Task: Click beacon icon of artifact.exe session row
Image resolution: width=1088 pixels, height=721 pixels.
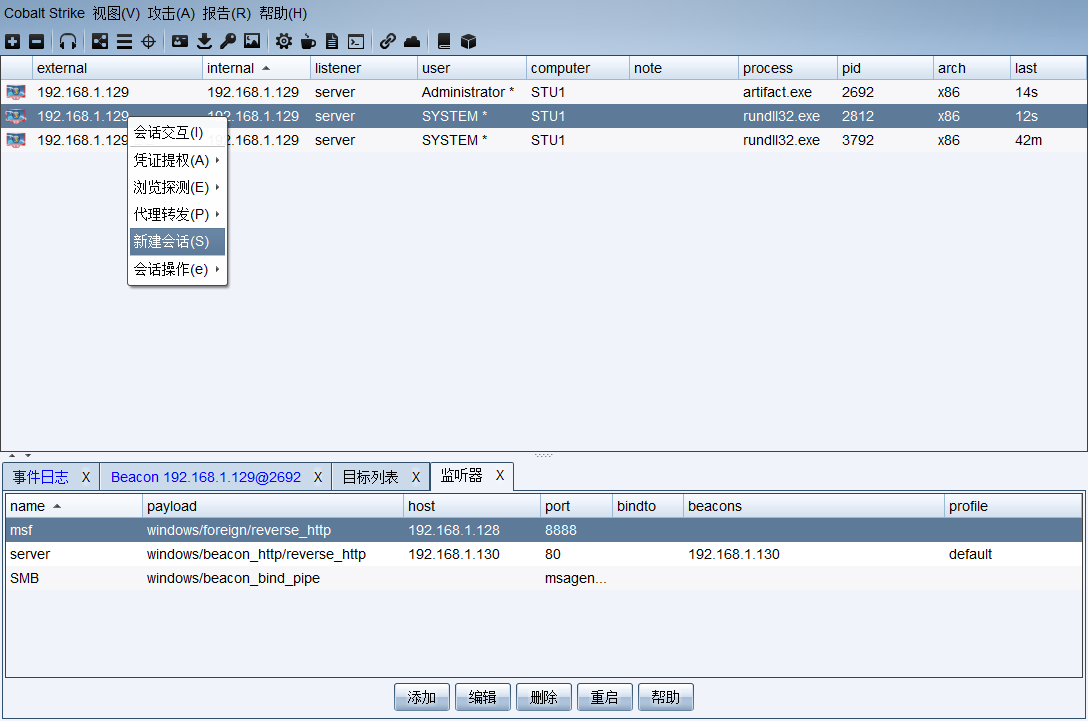Action: [x=16, y=92]
